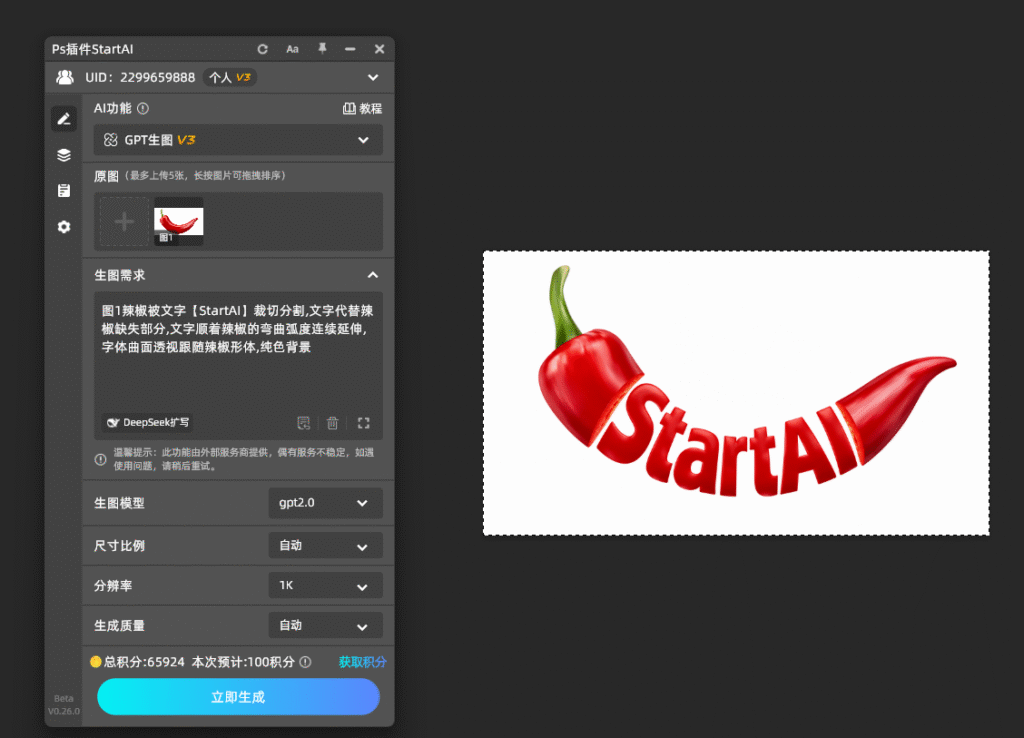Clear prompt with the trash icon
Image resolution: width=1024 pixels, height=738 pixels.
[332, 423]
